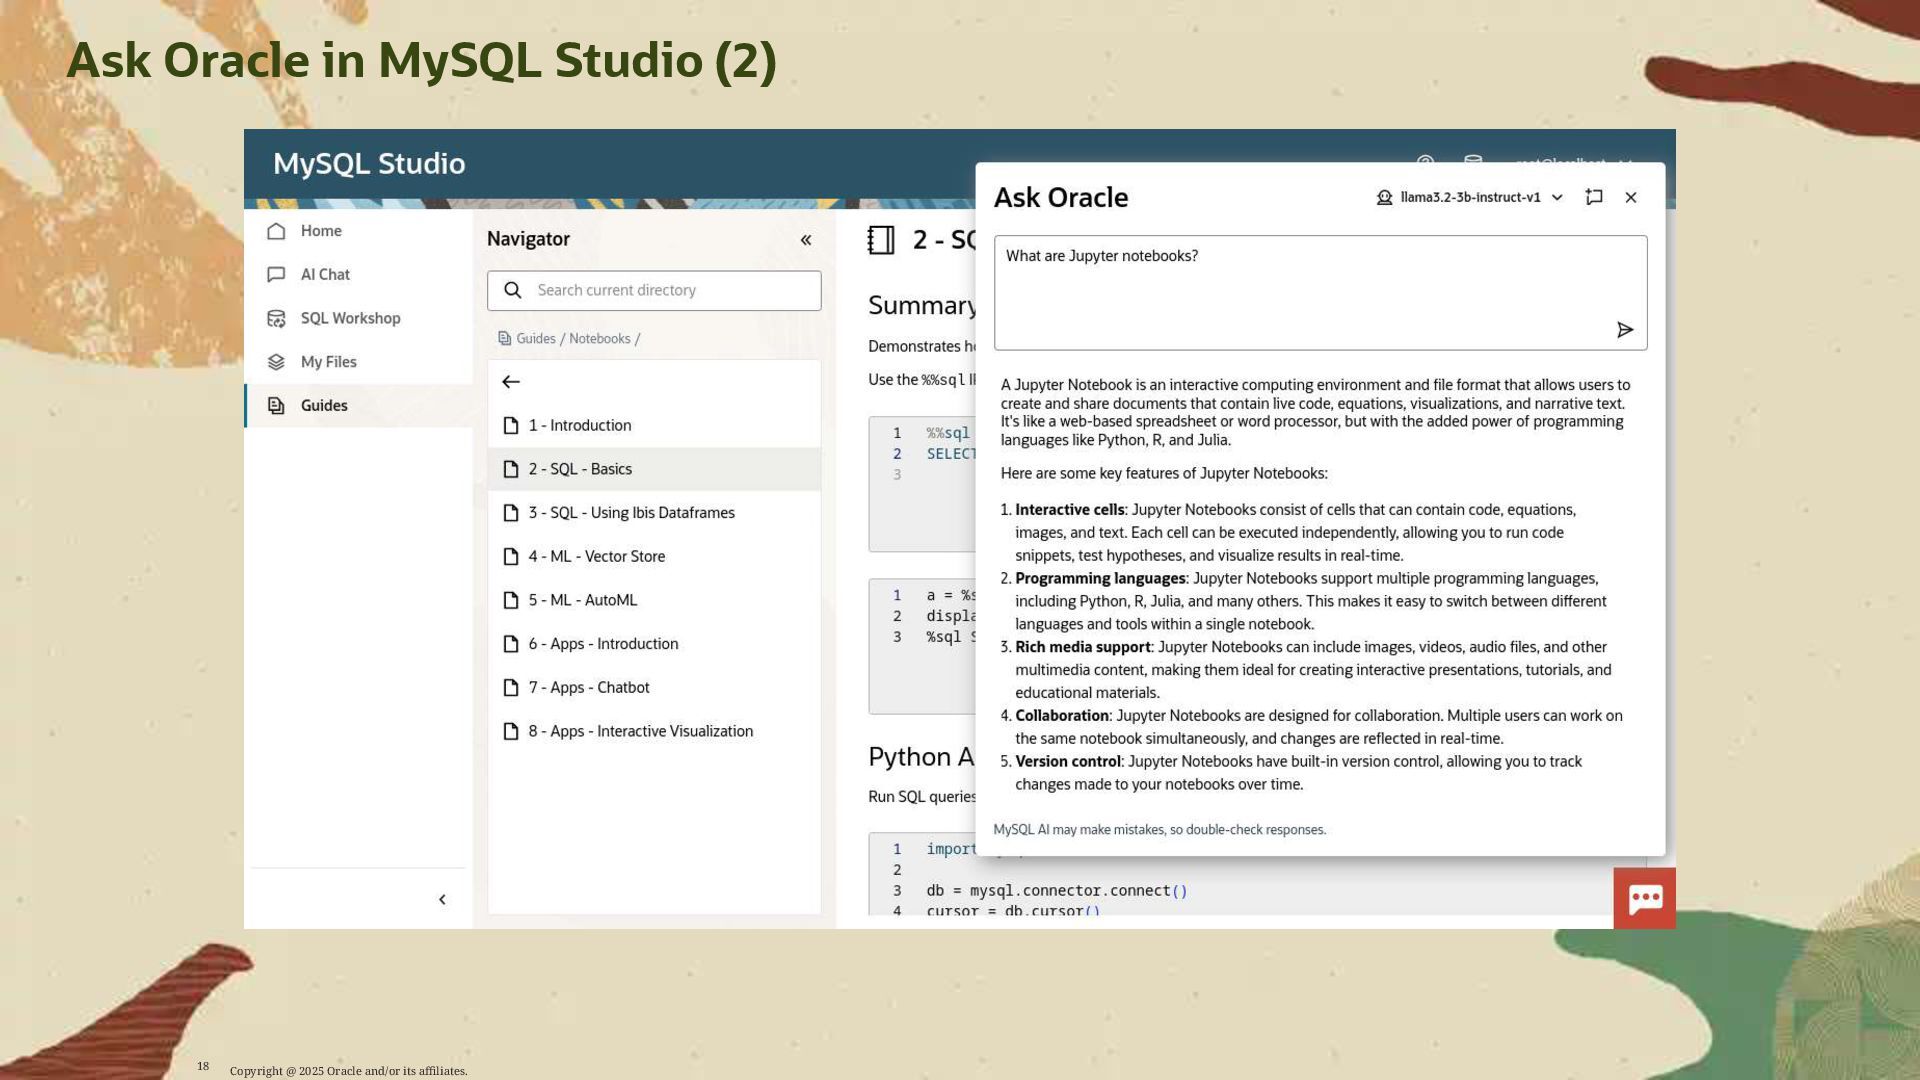
Task: Click the search magnifier icon in Navigator
Action: tap(513, 290)
